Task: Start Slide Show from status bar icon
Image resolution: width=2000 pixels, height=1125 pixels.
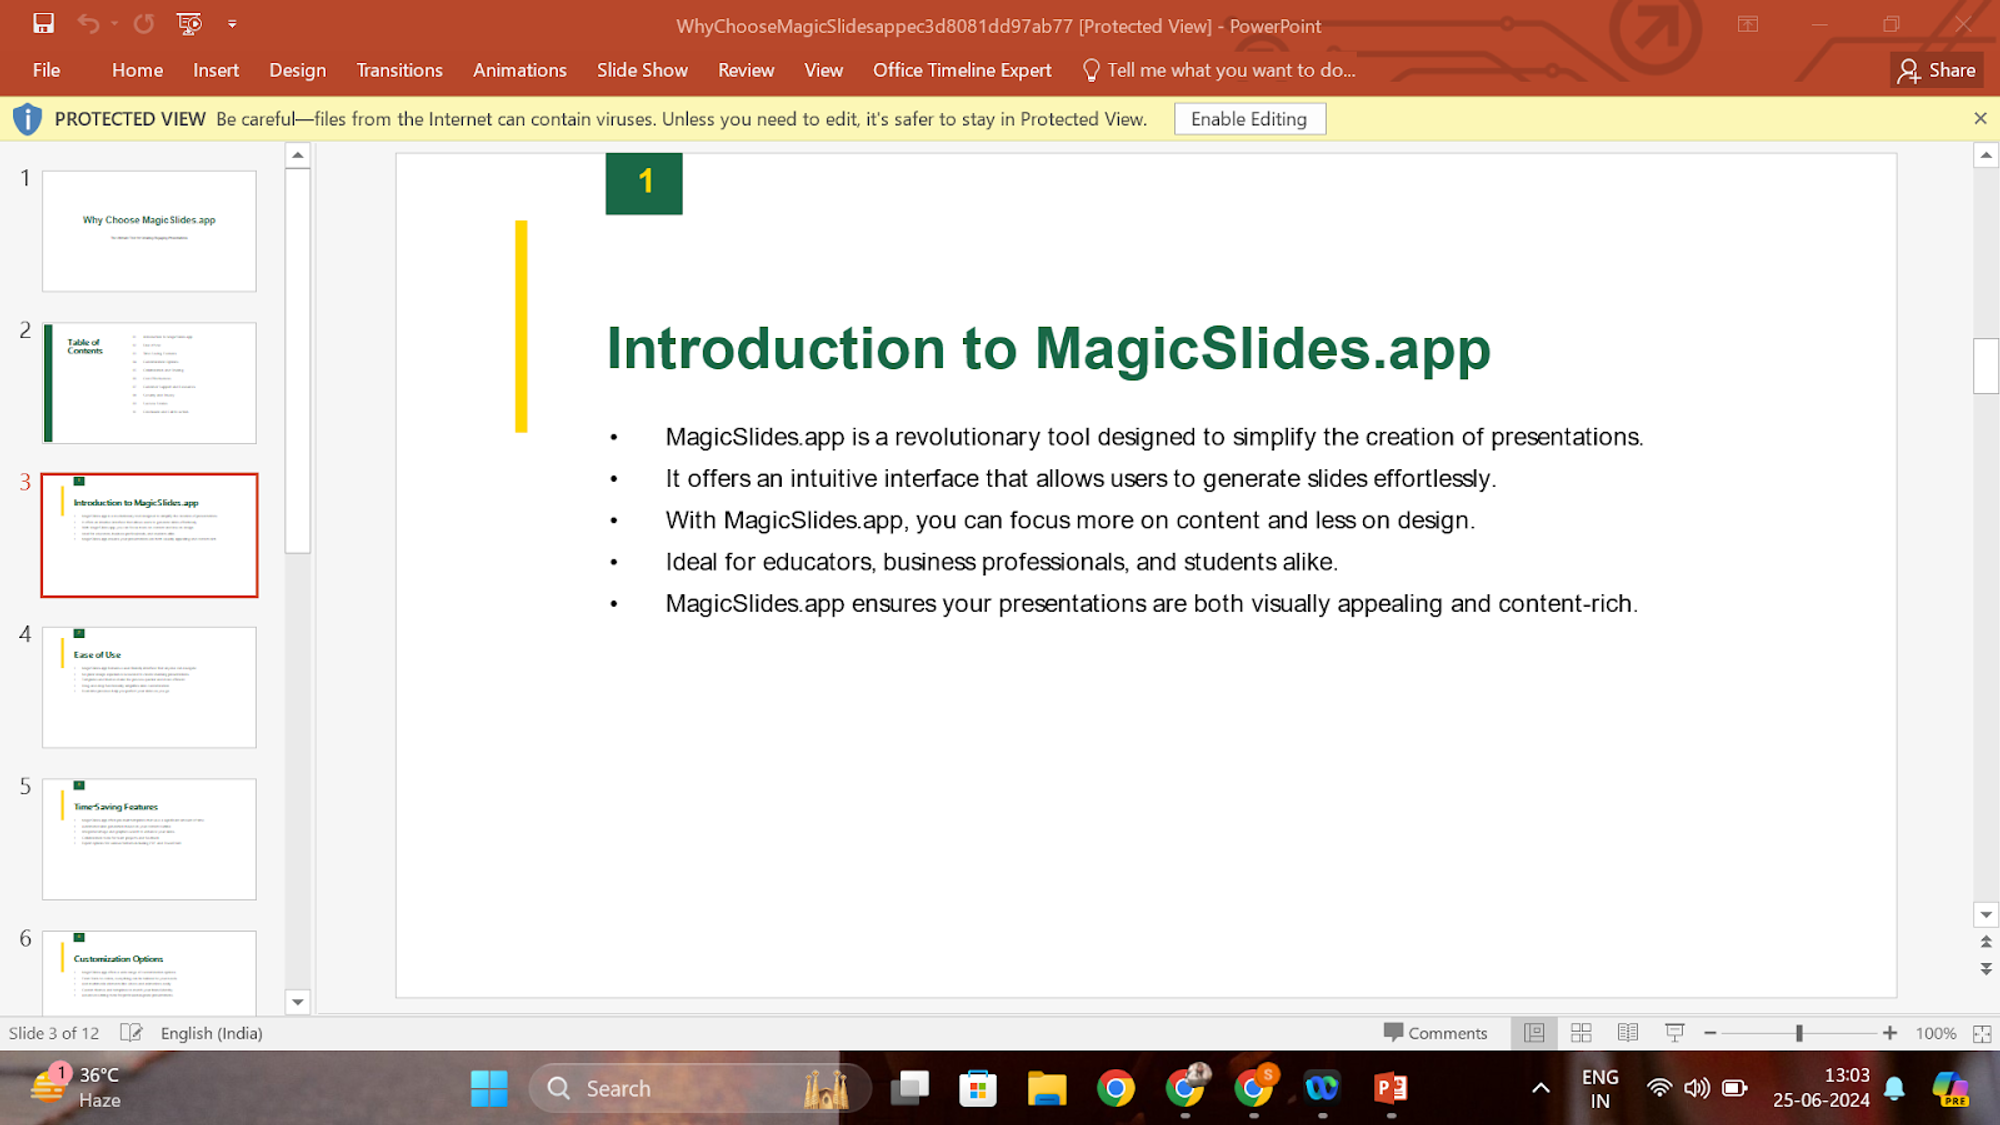Action: (1675, 1033)
